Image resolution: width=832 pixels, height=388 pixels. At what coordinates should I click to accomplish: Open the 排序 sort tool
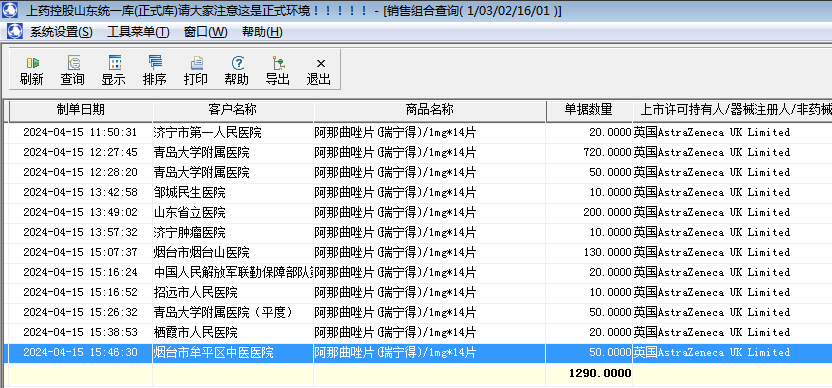point(154,71)
